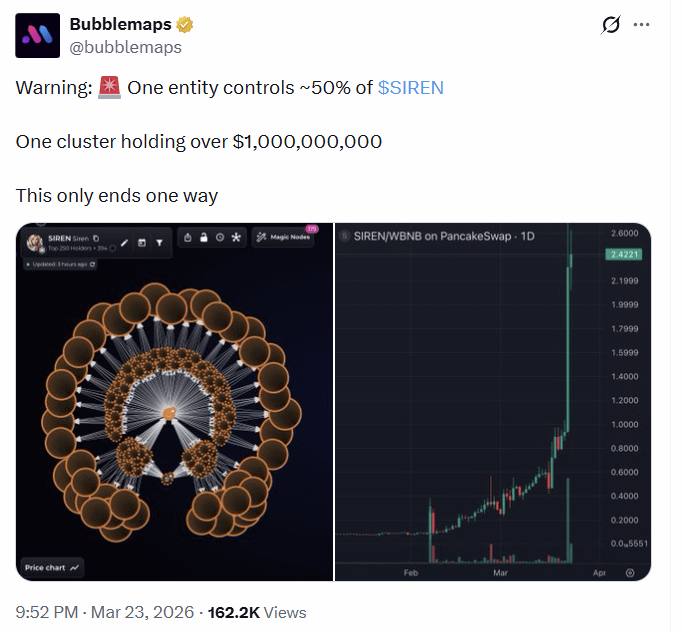683x632 pixels.
Task: Open the Price chart button
Action: [53, 567]
